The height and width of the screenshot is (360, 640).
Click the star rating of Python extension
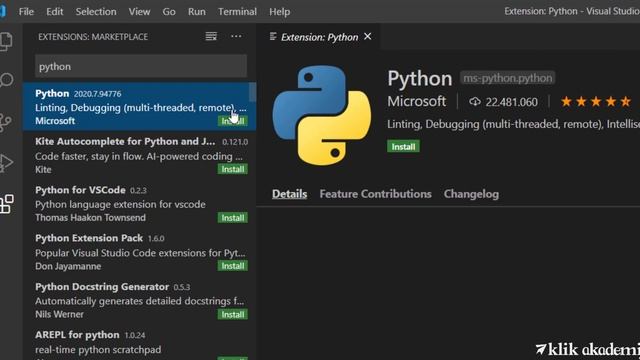point(596,102)
